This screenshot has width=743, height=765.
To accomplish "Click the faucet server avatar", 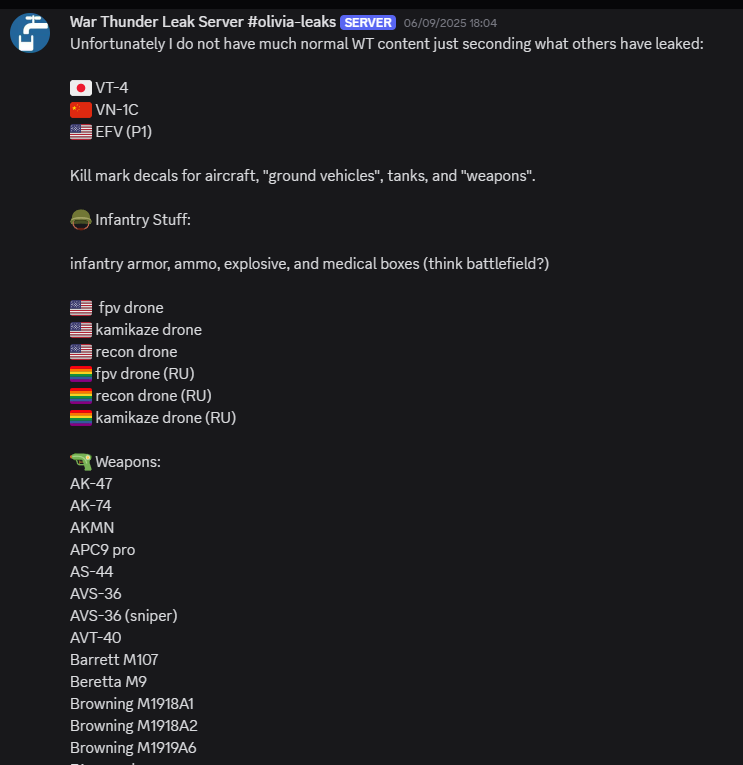I will [30, 33].
